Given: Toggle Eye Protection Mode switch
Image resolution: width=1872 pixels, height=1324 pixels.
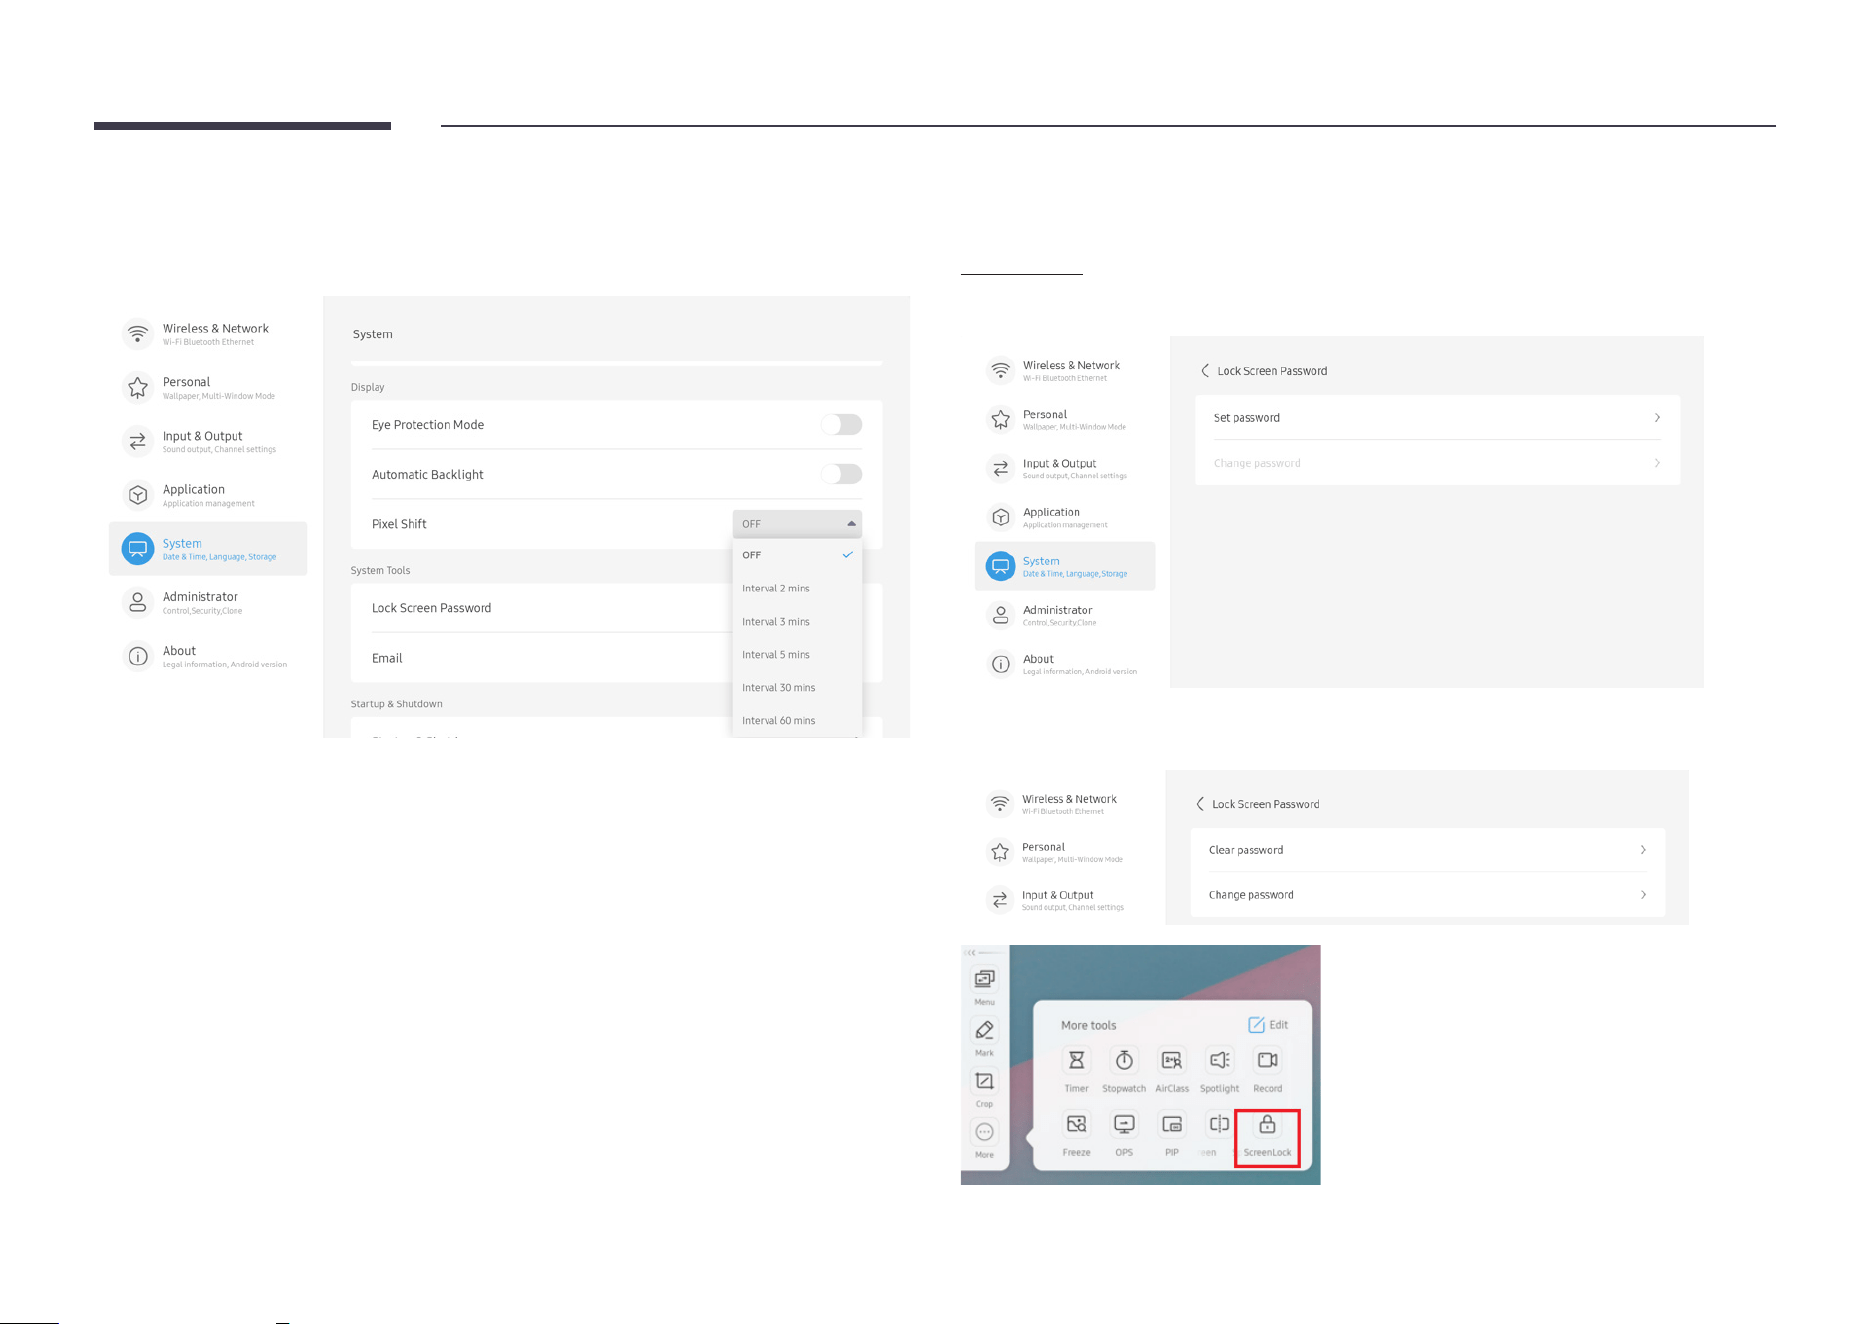Looking at the screenshot, I should 841,424.
